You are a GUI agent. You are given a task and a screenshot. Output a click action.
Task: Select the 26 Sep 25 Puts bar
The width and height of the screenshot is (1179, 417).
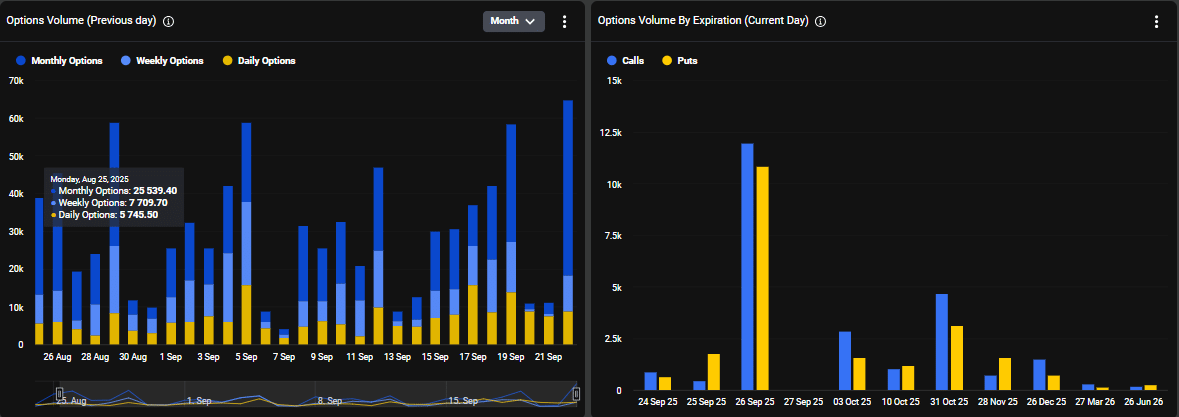point(762,278)
